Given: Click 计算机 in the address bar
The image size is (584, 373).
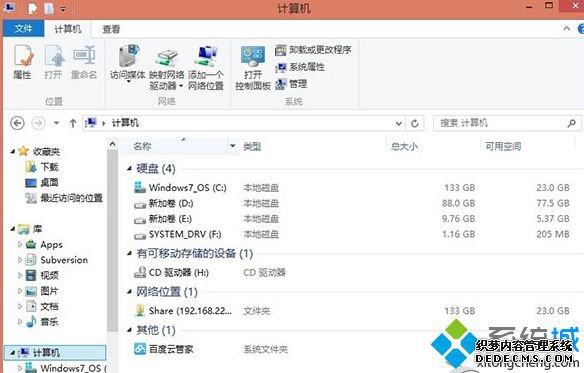Looking at the screenshot, I should [125, 123].
